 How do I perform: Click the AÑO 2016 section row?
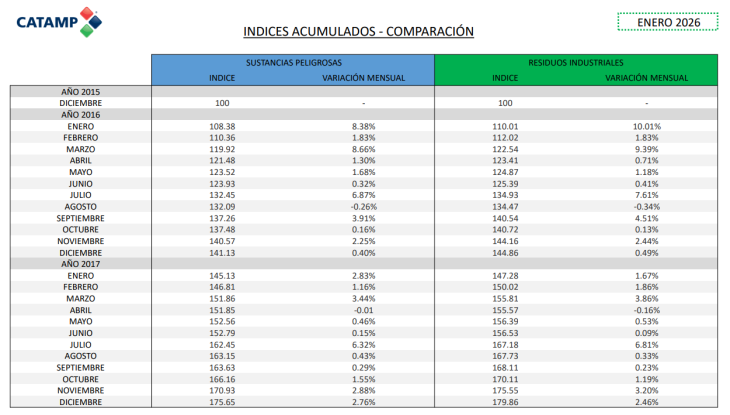80,114
